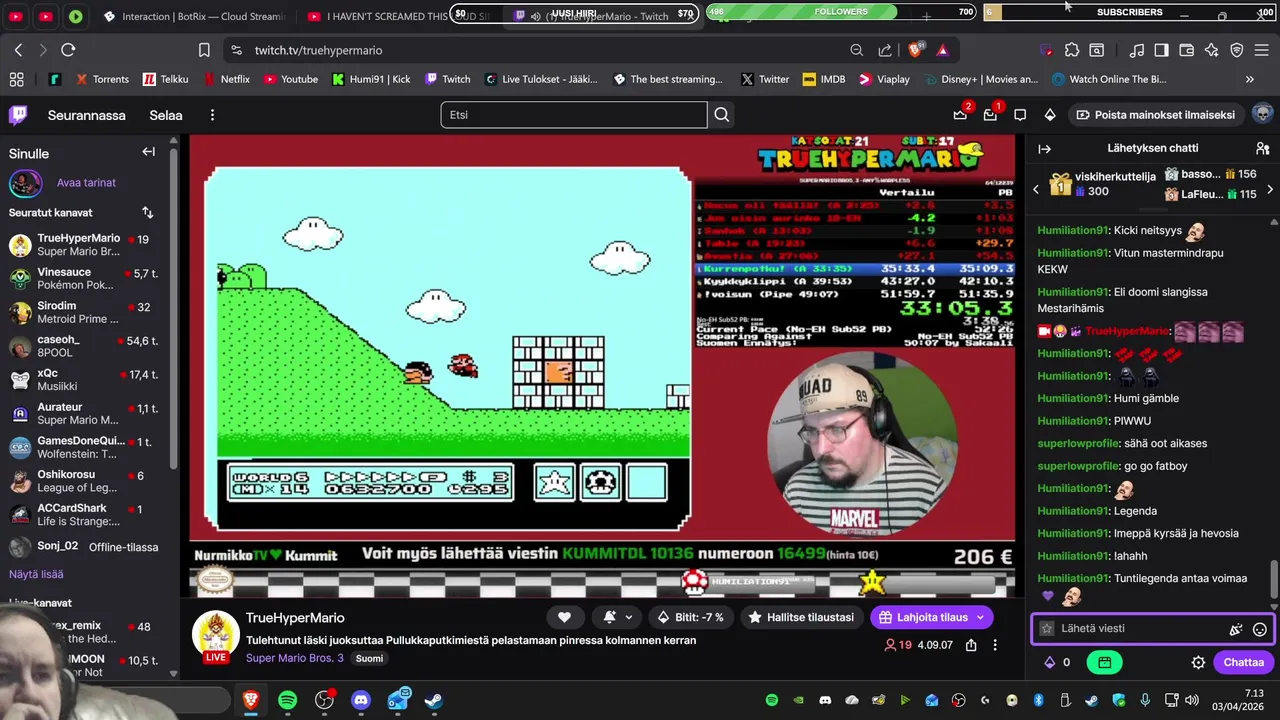1280x720 pixels.
Task: Open the chat settings gear icon
Action: (1198, 662)
